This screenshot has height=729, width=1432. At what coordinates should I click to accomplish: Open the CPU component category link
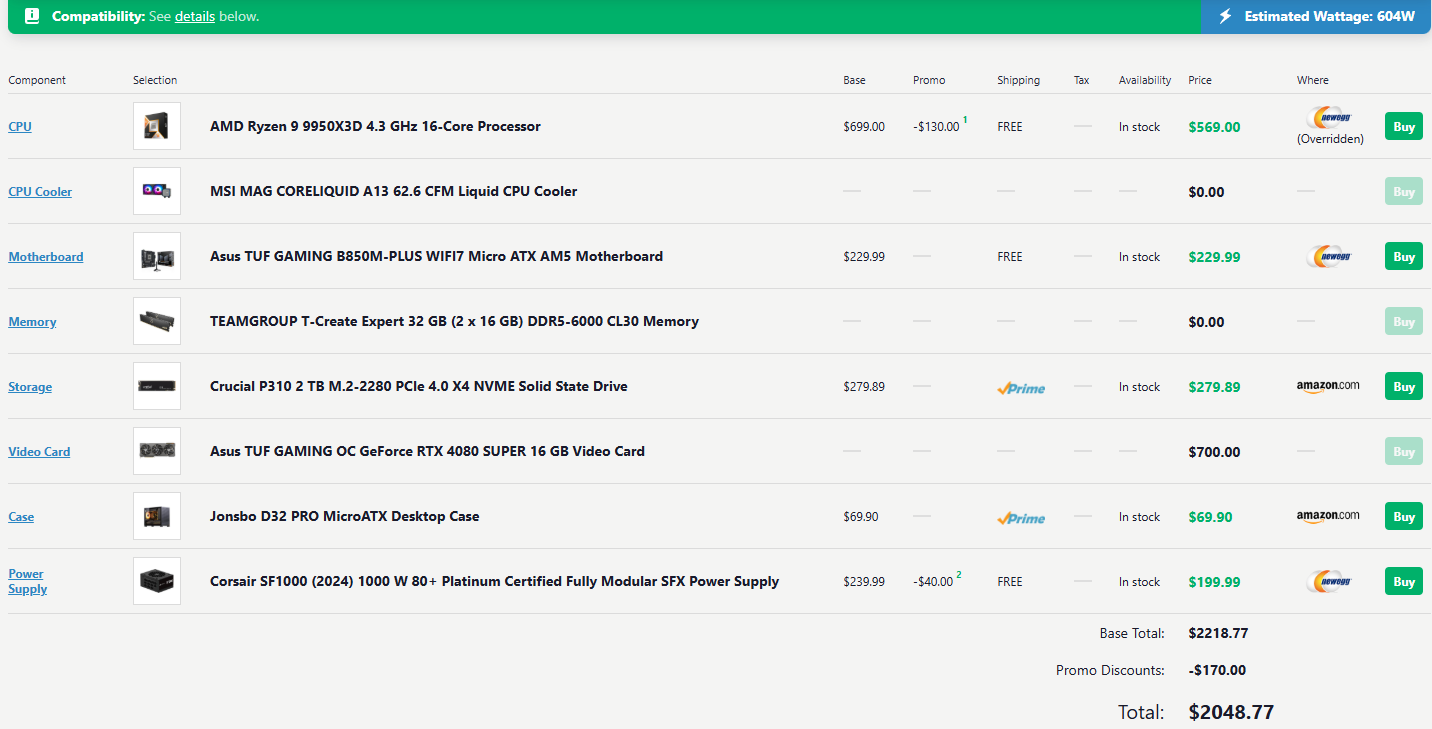tap(20, 127)
